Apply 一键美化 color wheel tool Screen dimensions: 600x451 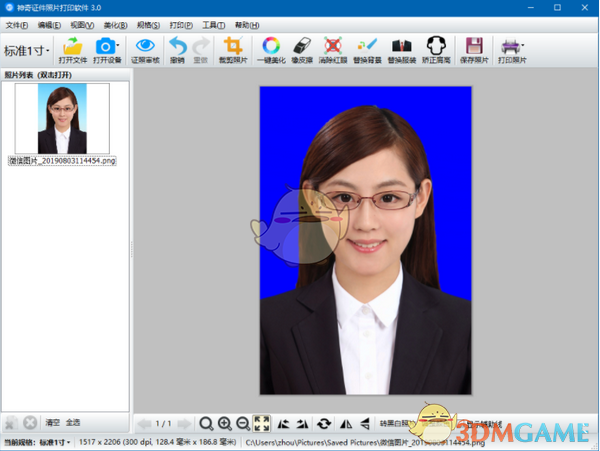pos(270,49)
